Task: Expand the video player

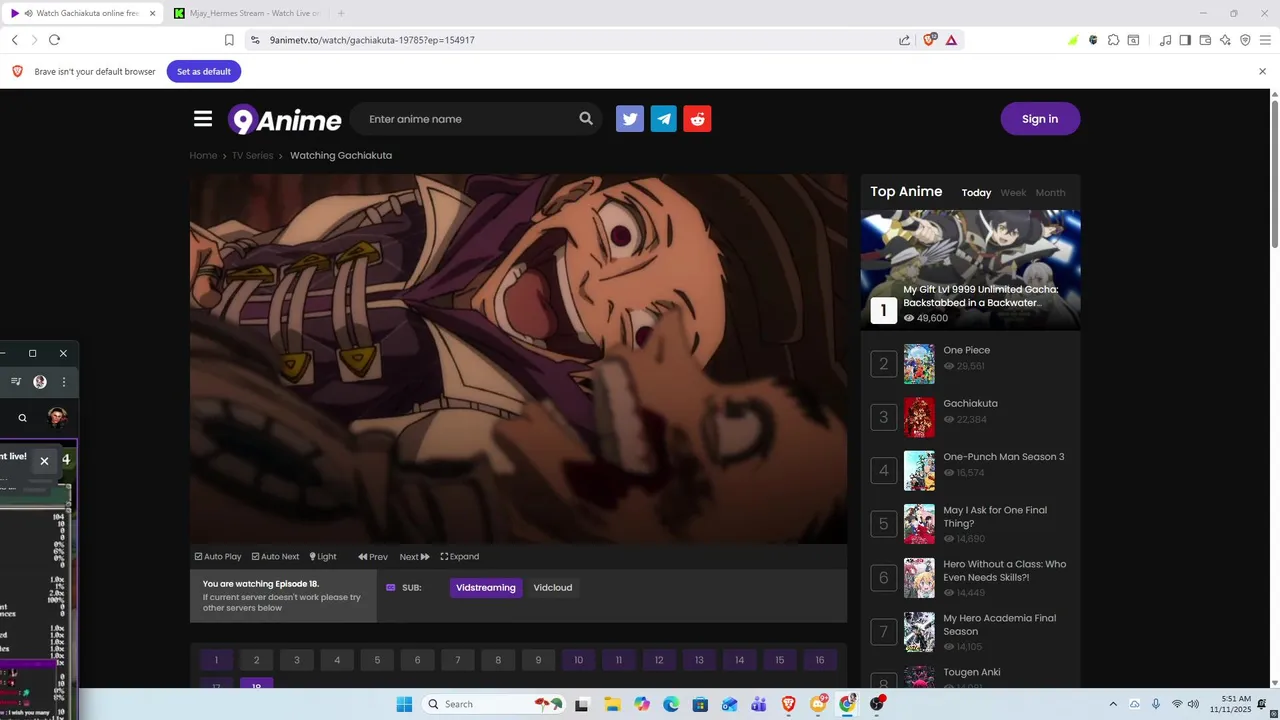Action: 460,557
